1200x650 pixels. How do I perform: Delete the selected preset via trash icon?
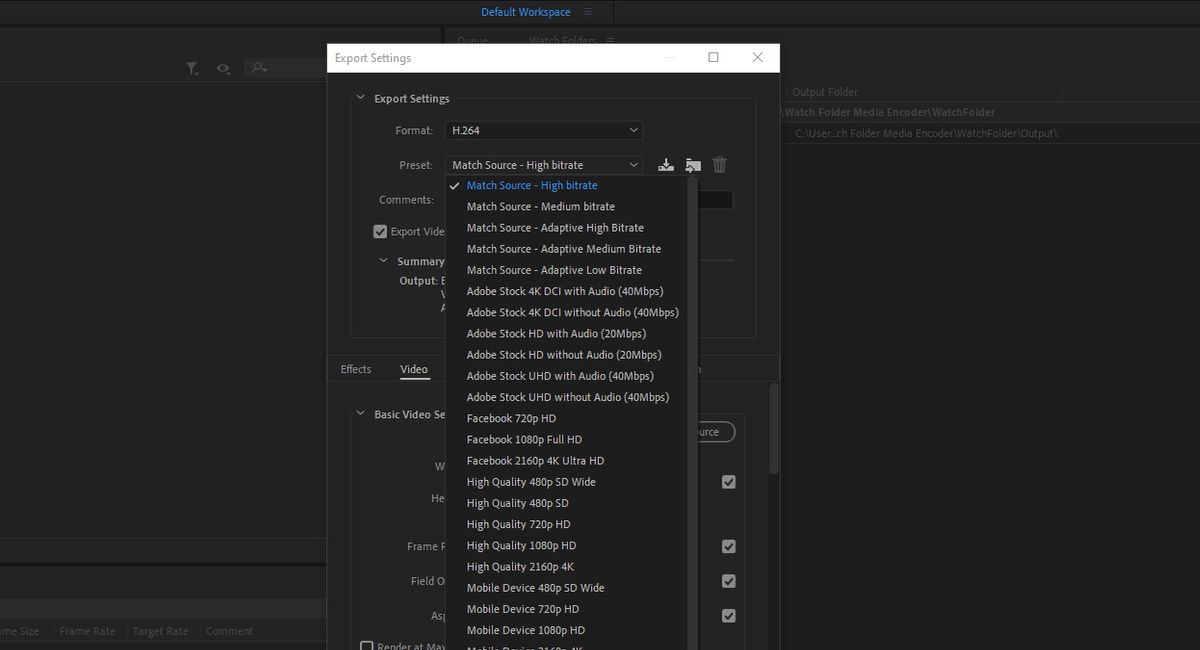coord(719,164)
